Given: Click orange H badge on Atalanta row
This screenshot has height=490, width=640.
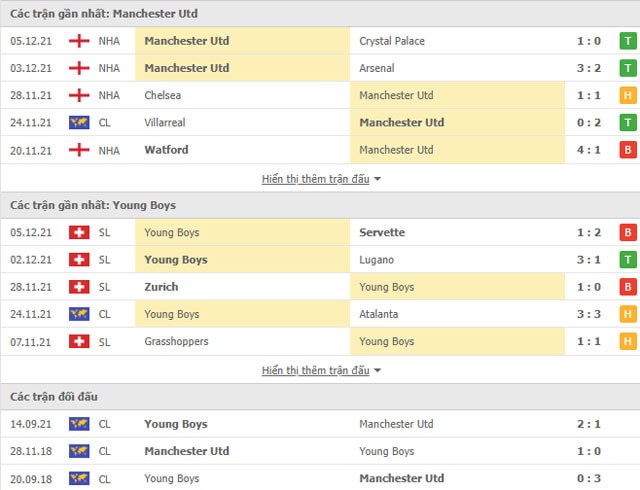Looking at the screenshot, I should [628, 314].
